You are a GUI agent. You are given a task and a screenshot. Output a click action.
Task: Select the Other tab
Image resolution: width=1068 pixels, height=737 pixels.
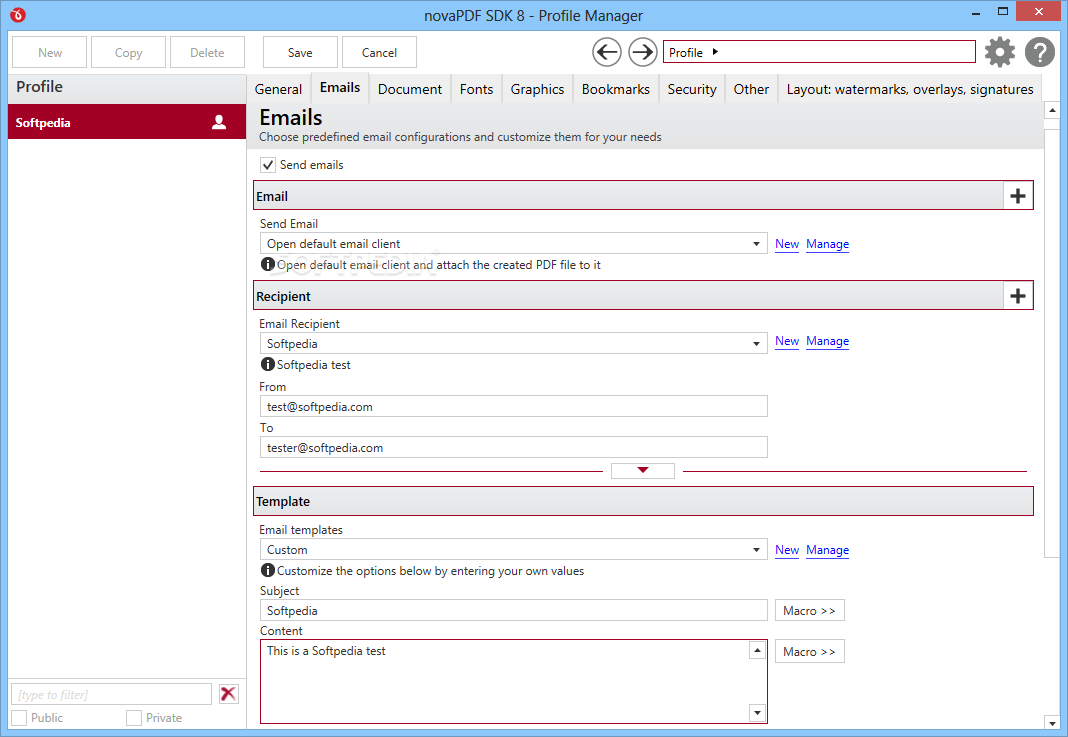pyautogui.click(x=751, y=89)
